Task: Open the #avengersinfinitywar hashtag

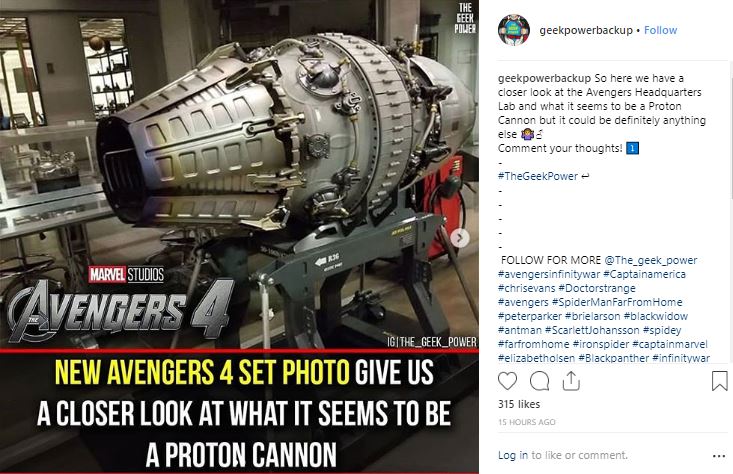Action: (x=549, y=274)
